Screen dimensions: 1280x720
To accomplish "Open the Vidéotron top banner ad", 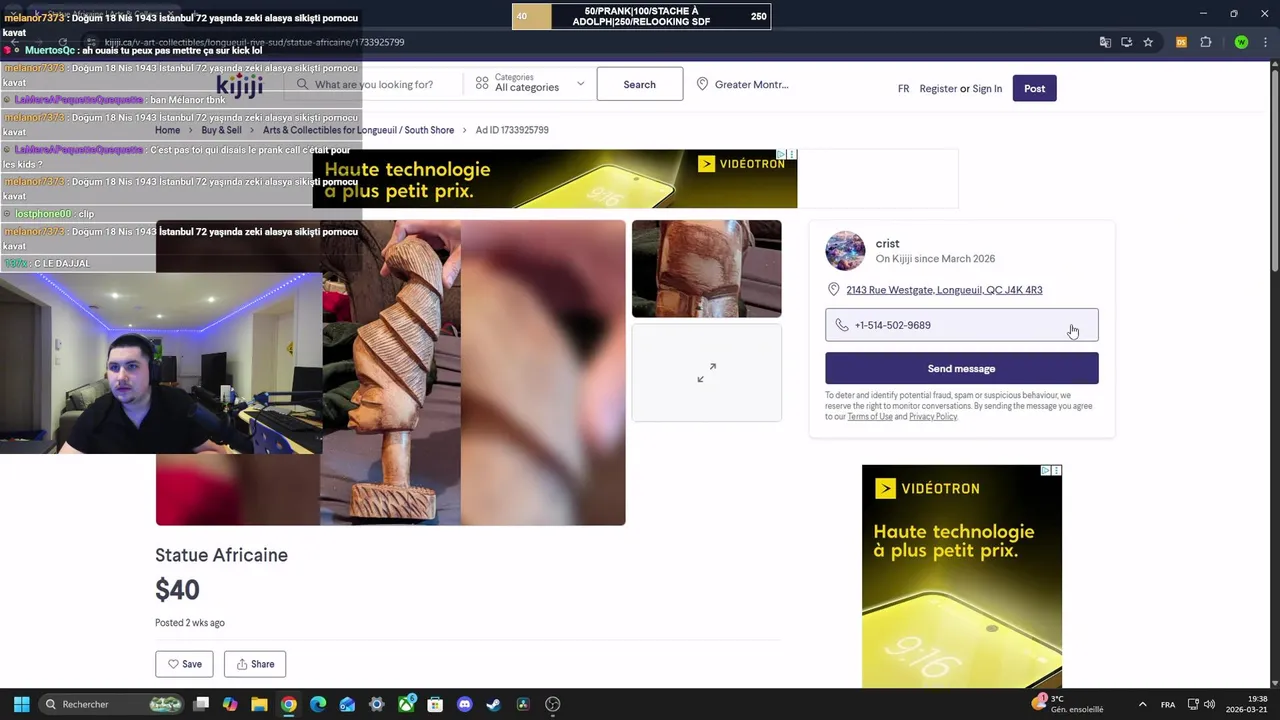I will 555,179.
